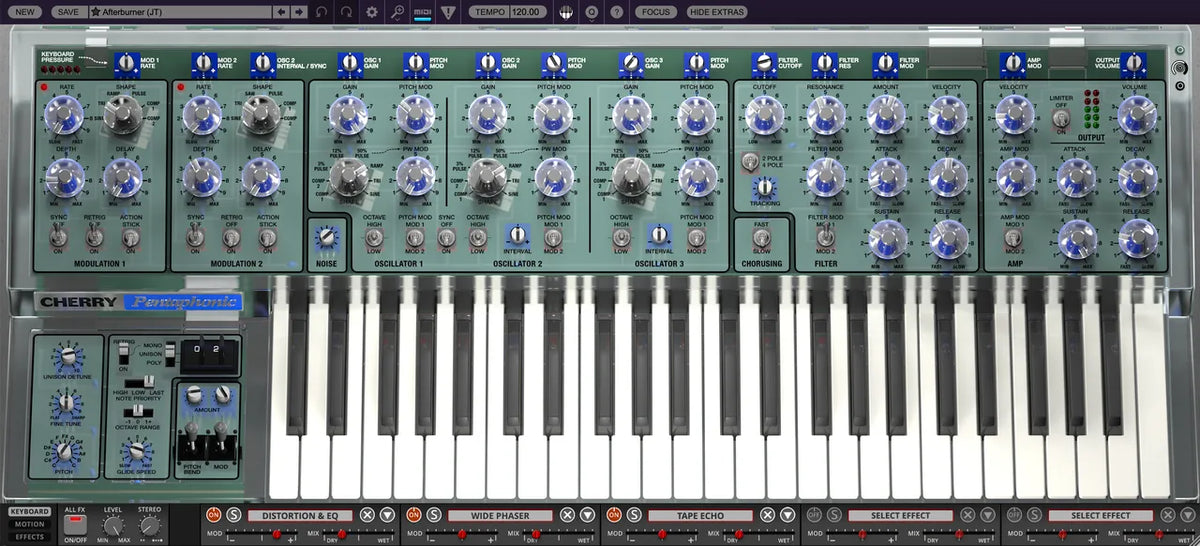Click the redo arrow icon
This screenshot has width=1200, height=546.
[x=346, y=12]
